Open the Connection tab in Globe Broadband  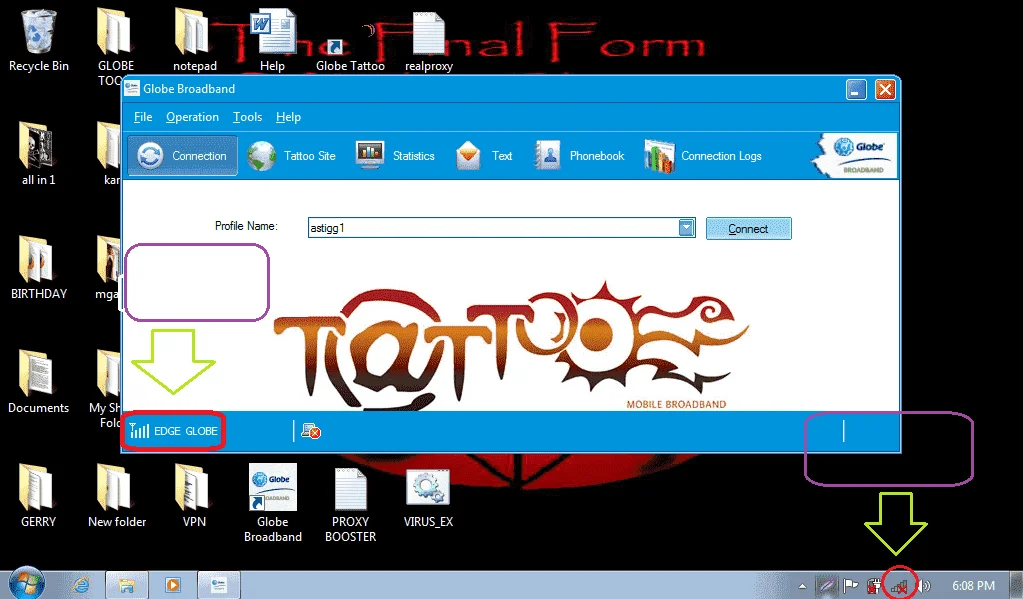point(183,156)
